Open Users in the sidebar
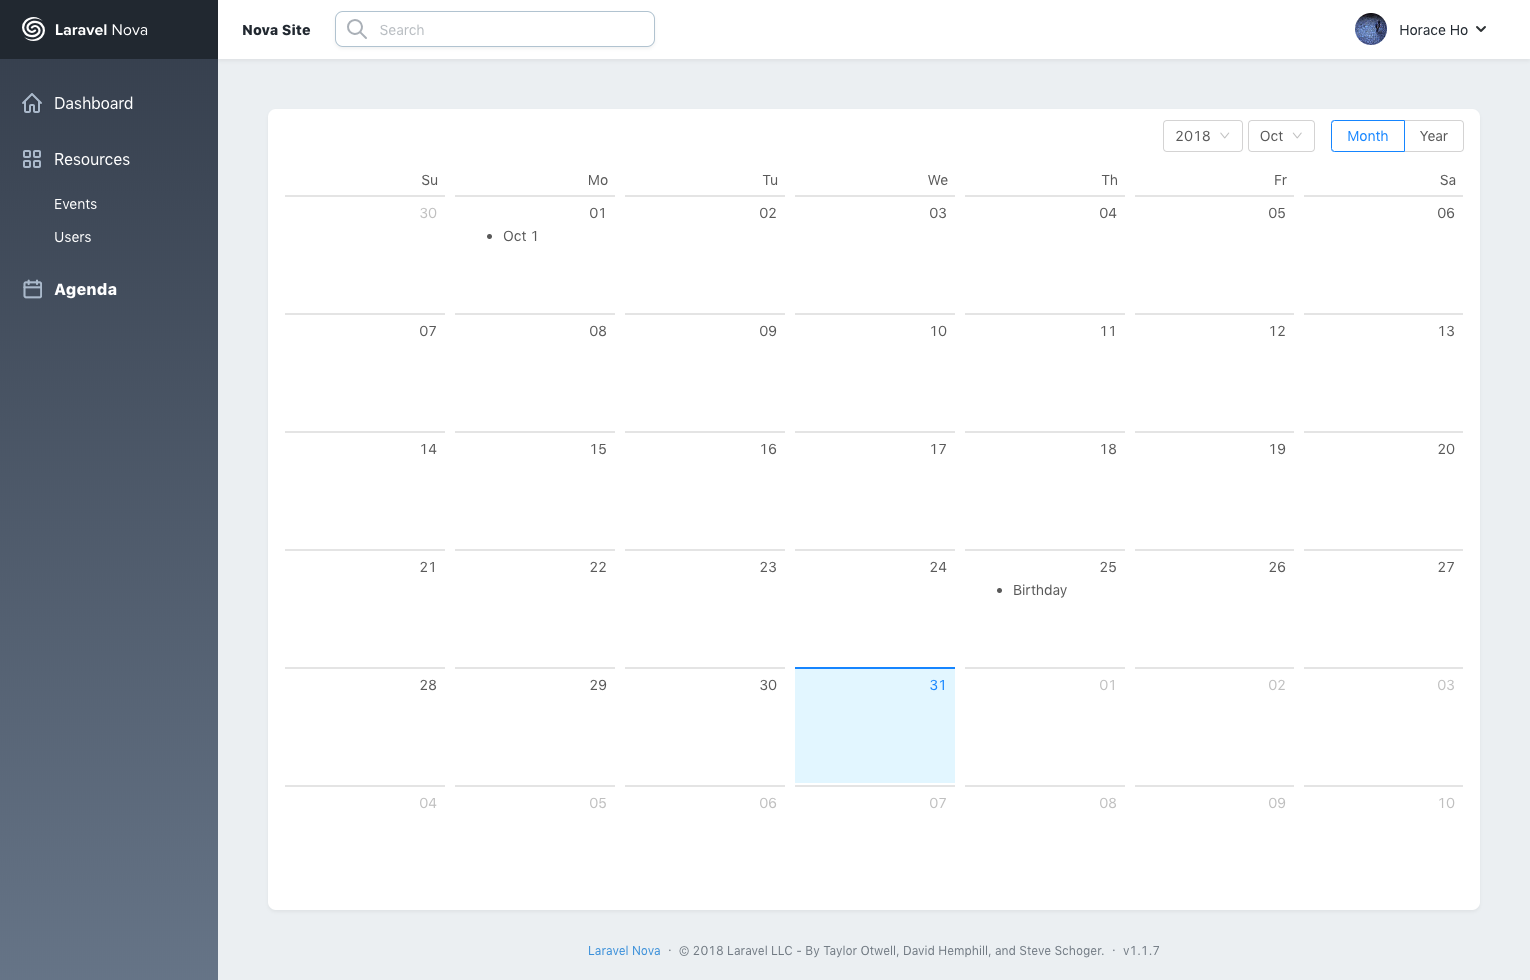The width and height of the screenshot is (1530, 980). click(72, 237)
